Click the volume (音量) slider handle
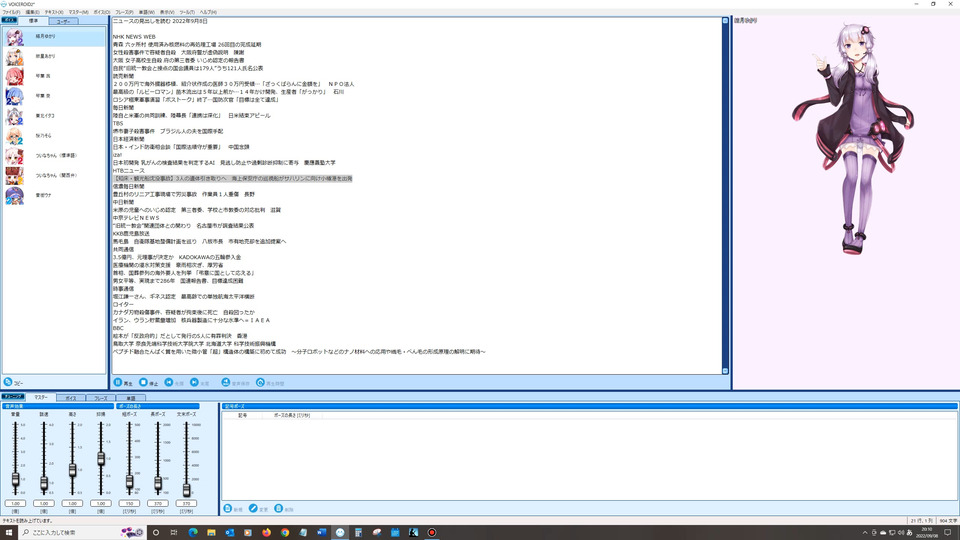Viewport: 960px width, 540px height. pos(15,480)
